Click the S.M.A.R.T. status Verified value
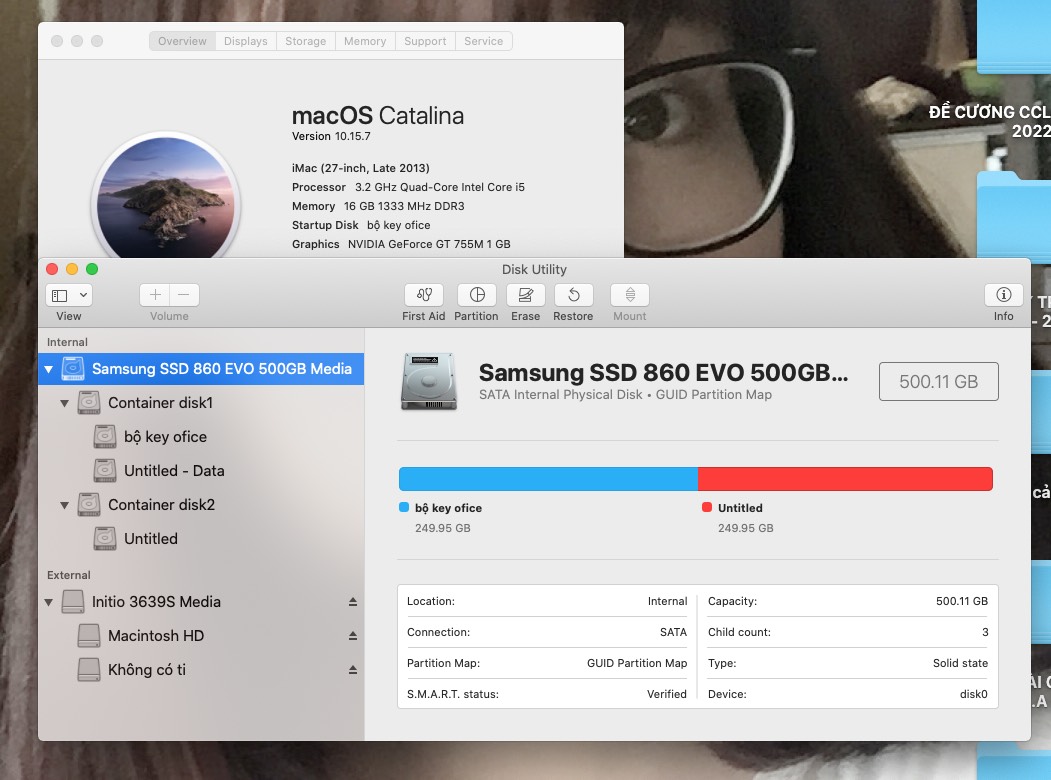This screenshot has width=1051, height=780. pyautogui.click(x=666, y=694)
